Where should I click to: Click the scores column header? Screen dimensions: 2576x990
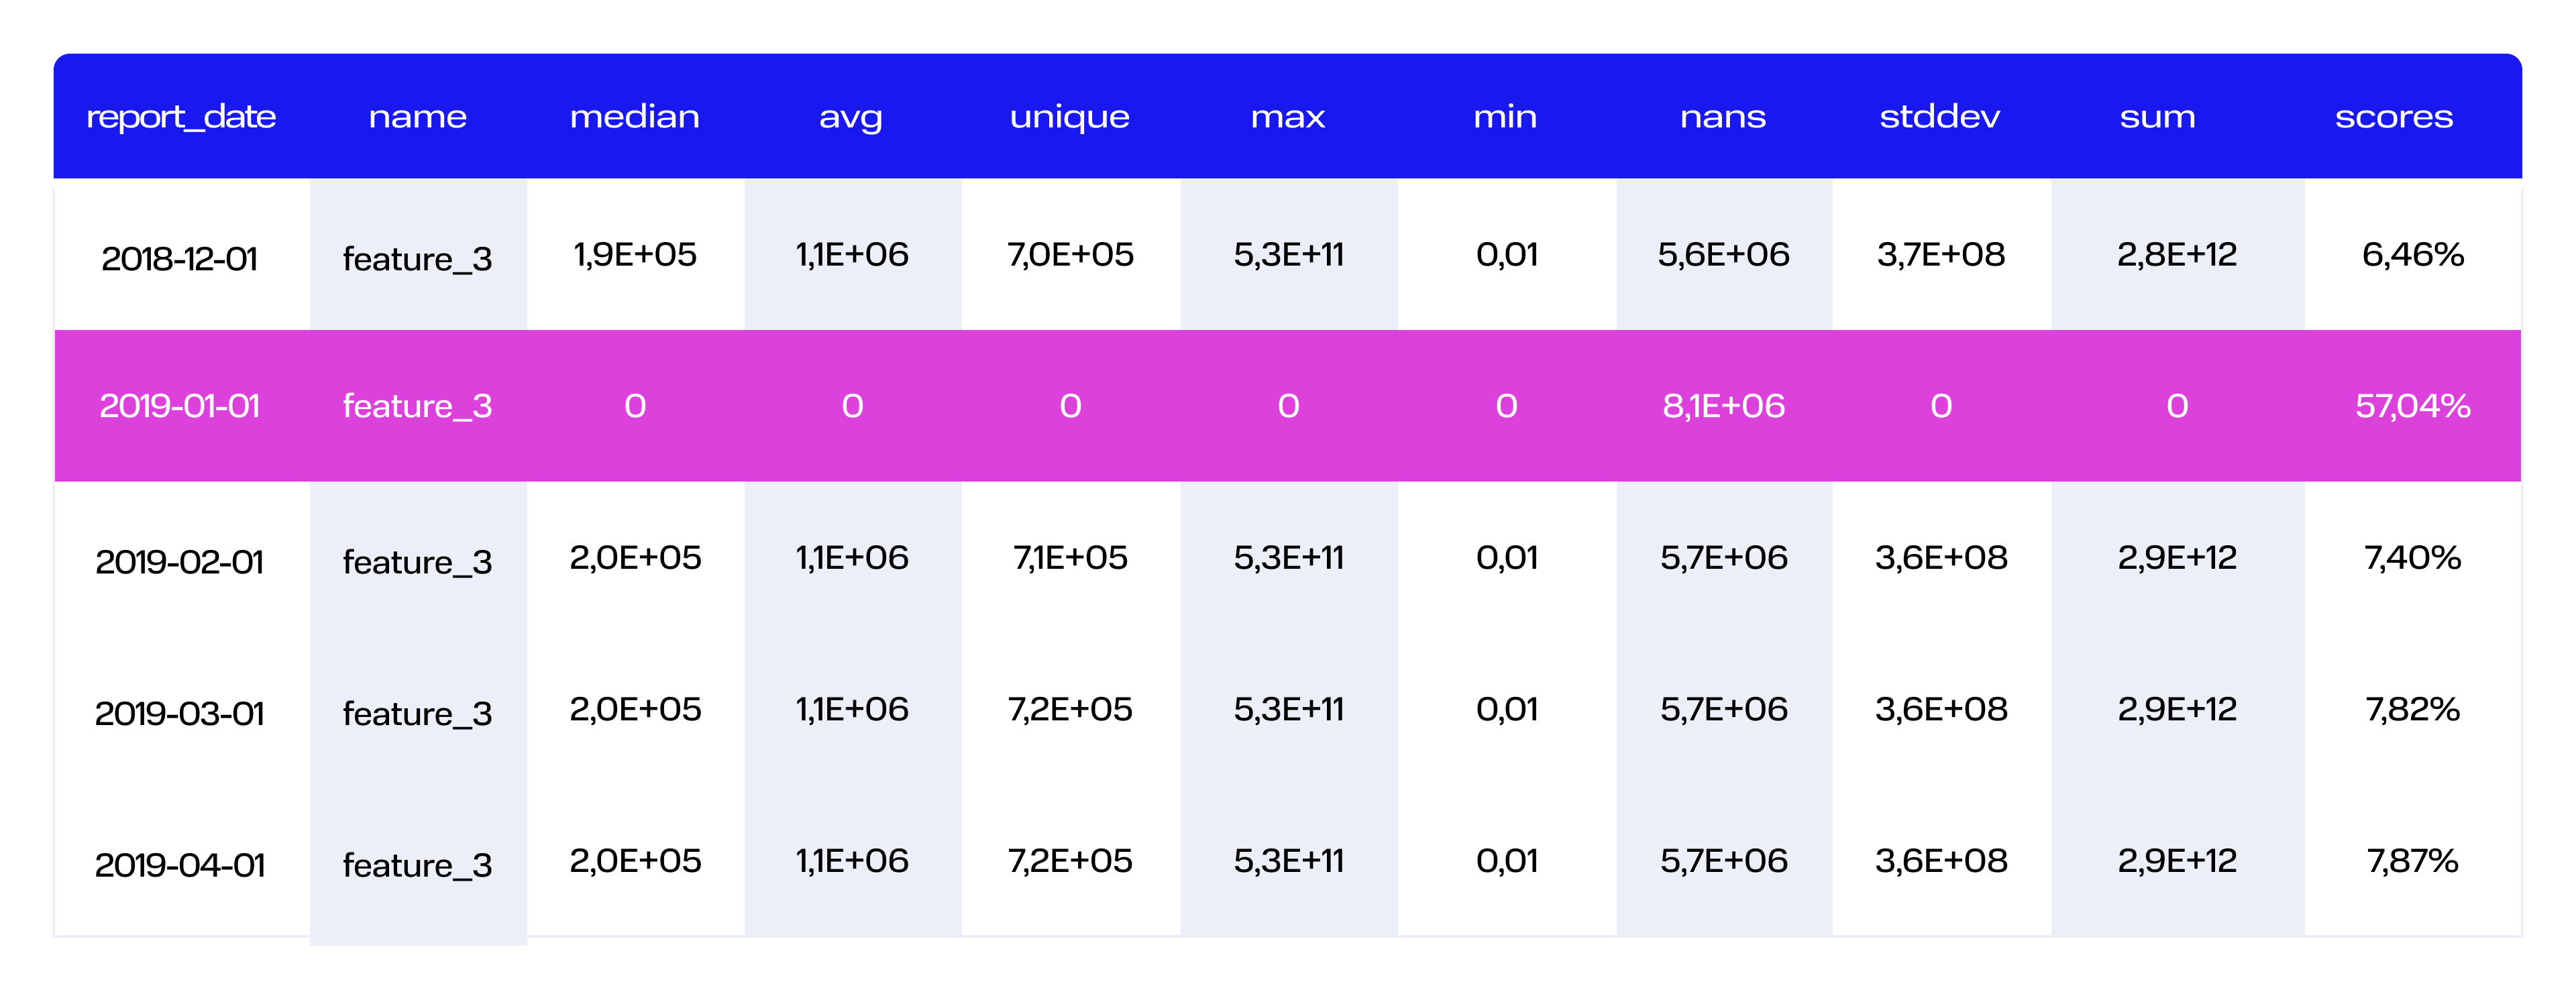pyautogui.click(x=2394, y=117)
